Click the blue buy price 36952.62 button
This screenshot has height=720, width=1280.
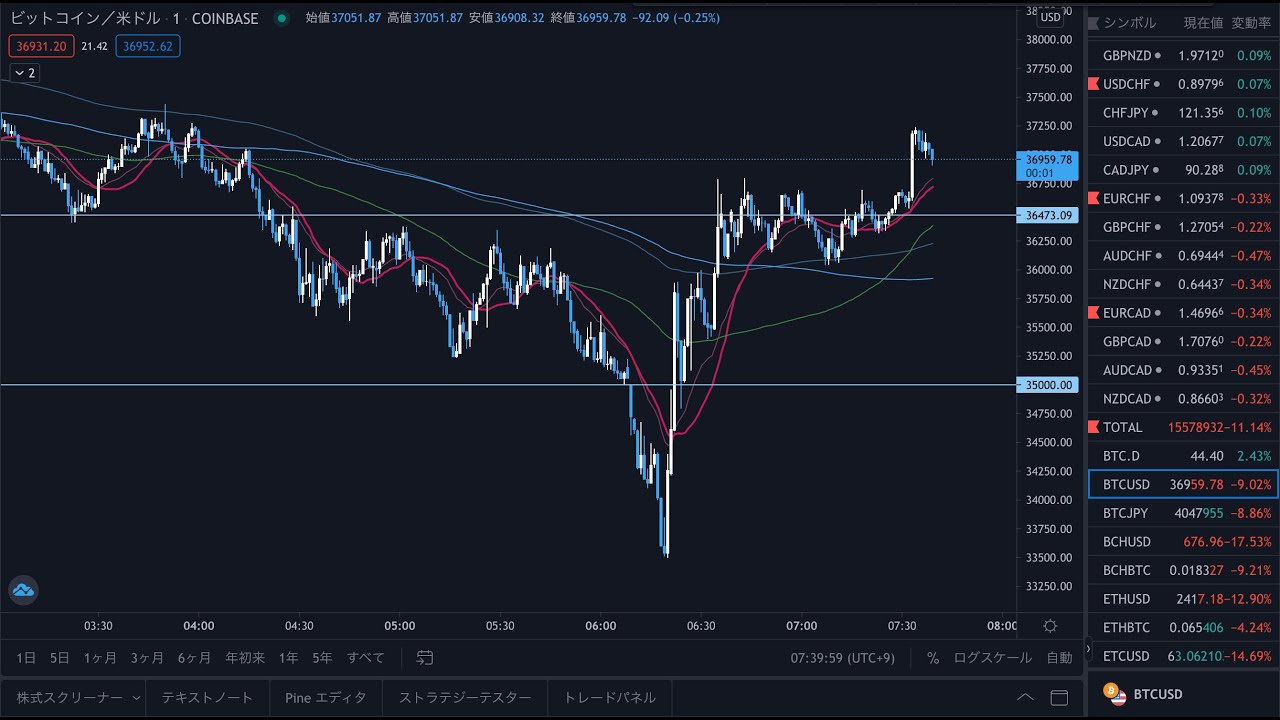(147, 46)
